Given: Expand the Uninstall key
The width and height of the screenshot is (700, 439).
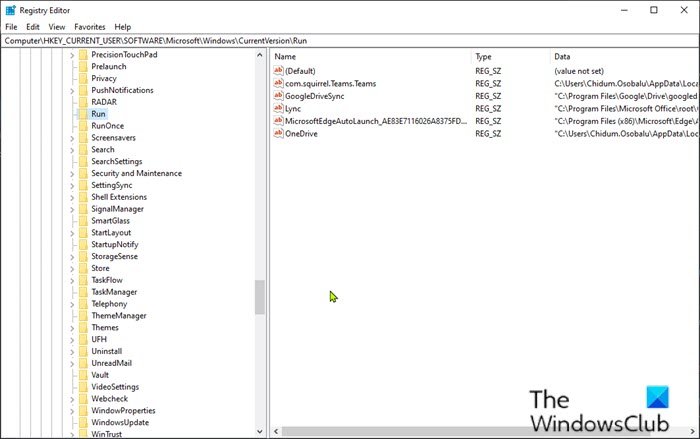Looking at the screenshot, I should [72, 352].
